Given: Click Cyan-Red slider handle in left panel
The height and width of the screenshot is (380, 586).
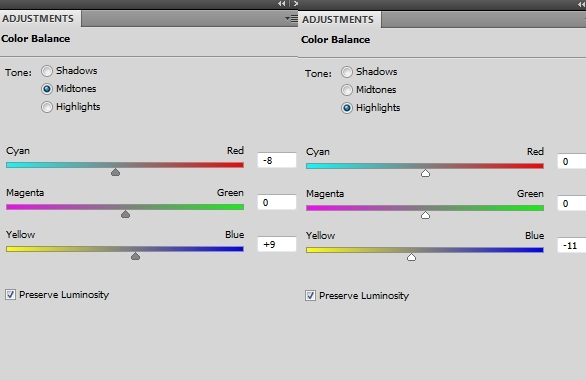Looking at the screenshot, I should (x=115, y=172).
